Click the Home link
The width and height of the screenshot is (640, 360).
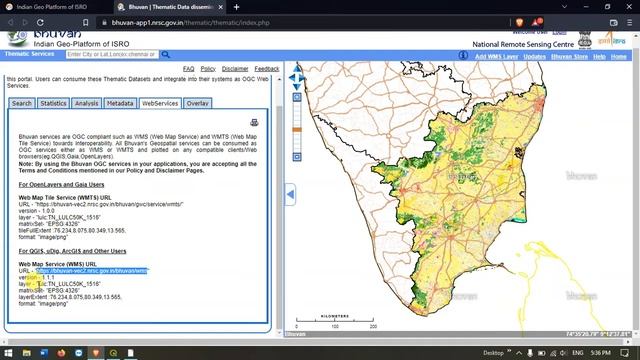point(619,57)
